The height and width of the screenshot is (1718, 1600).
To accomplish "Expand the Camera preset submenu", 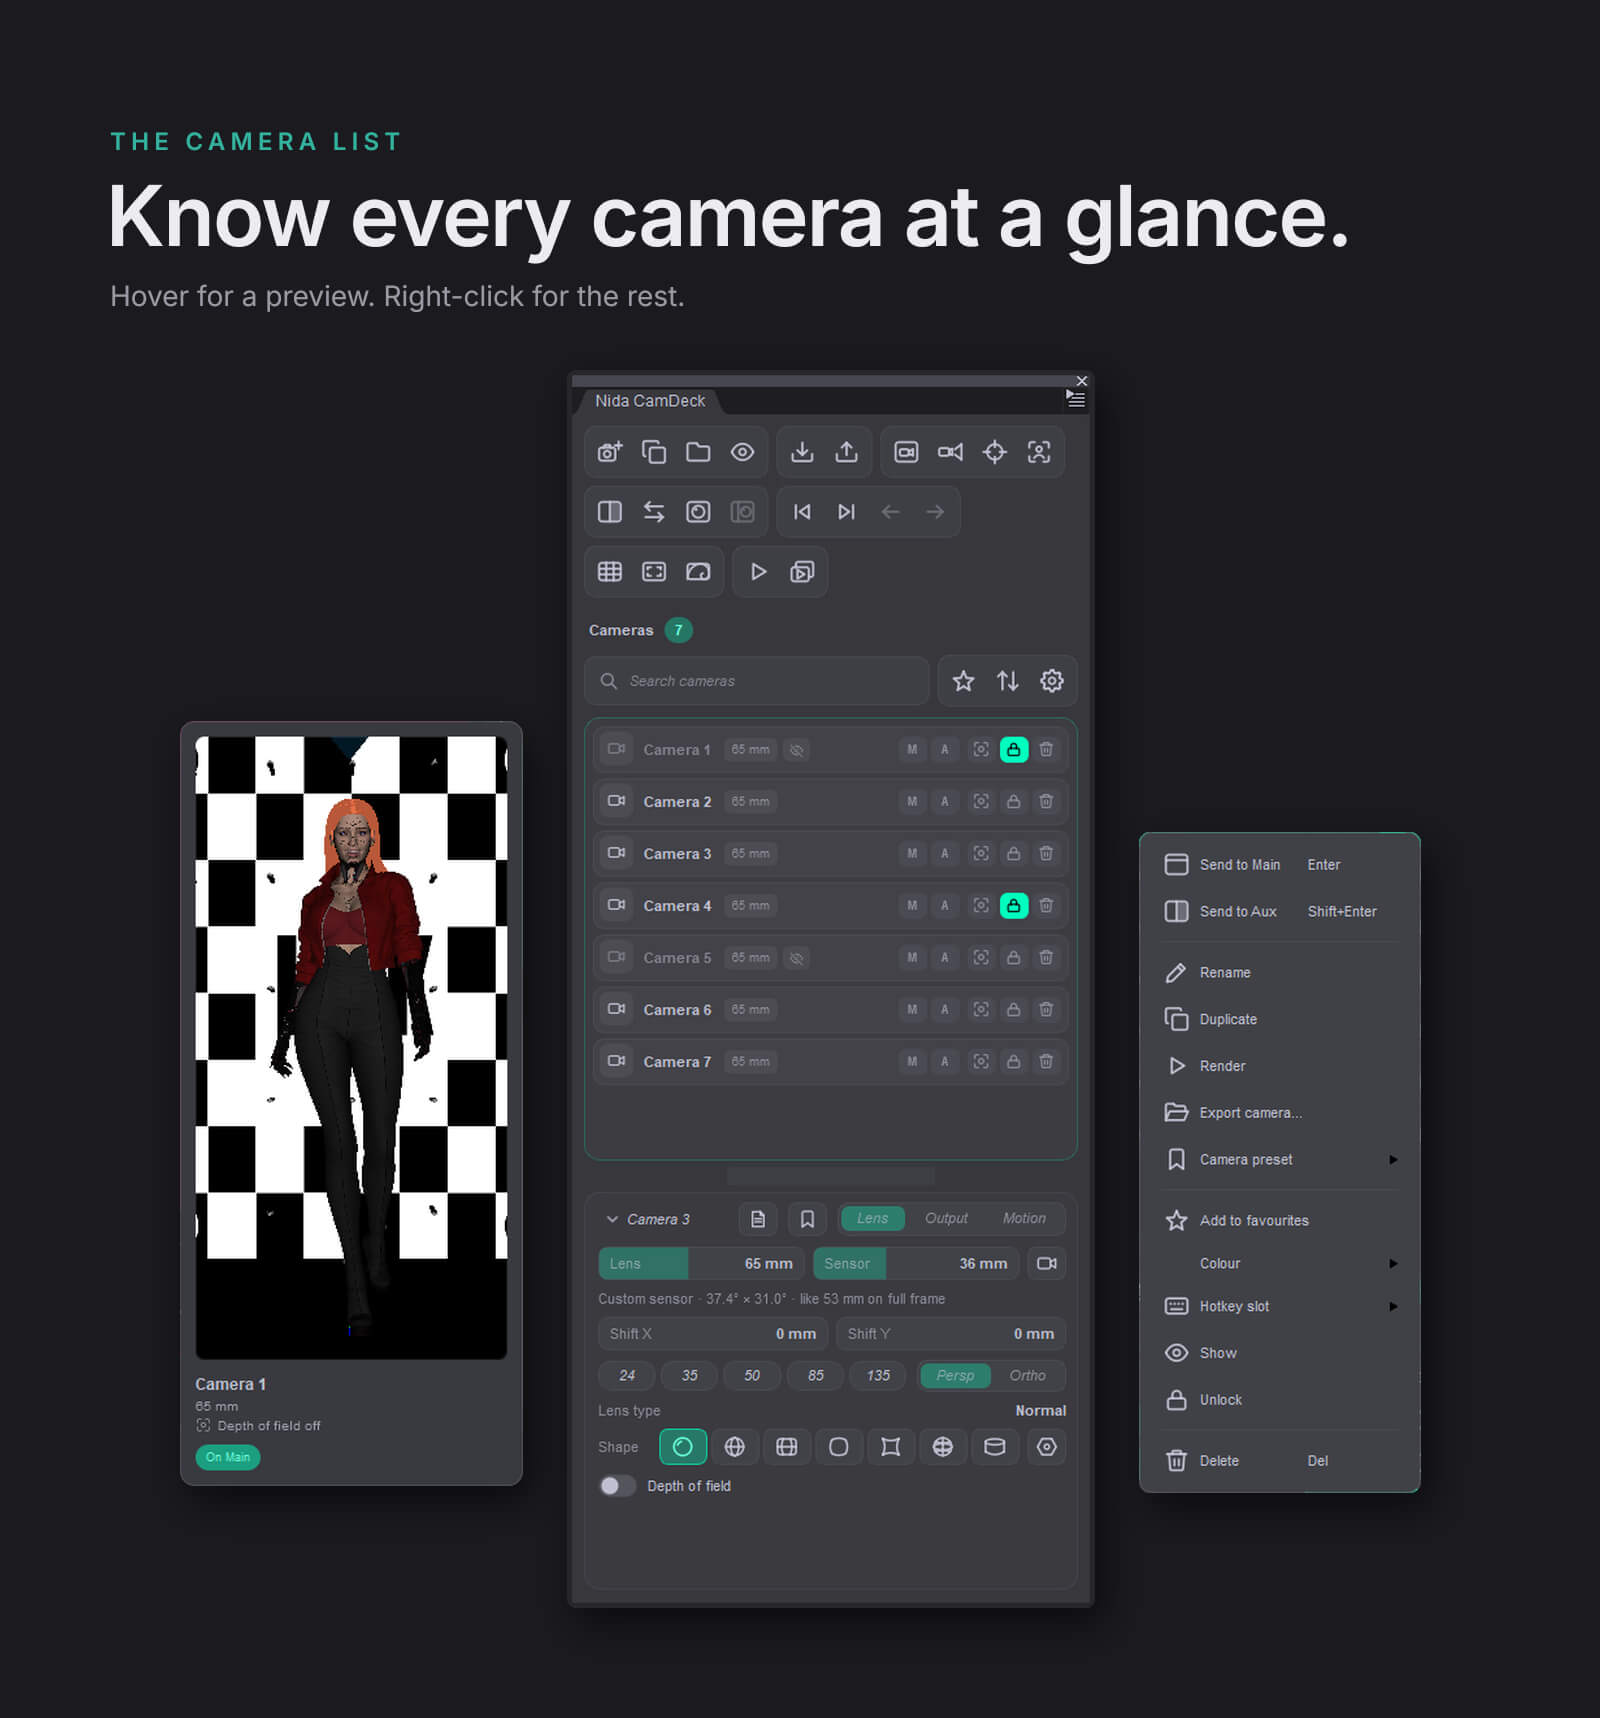I will coord(1279,1160).
